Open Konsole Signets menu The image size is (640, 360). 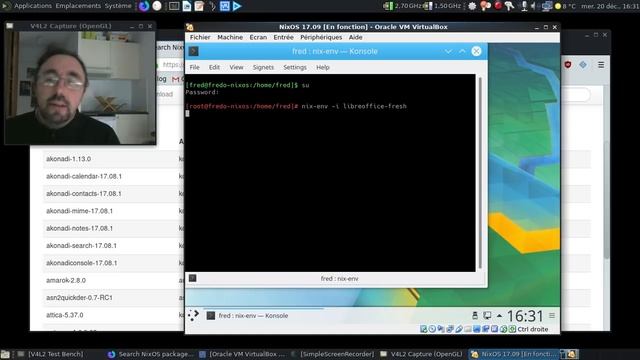[x=263, y=67]
